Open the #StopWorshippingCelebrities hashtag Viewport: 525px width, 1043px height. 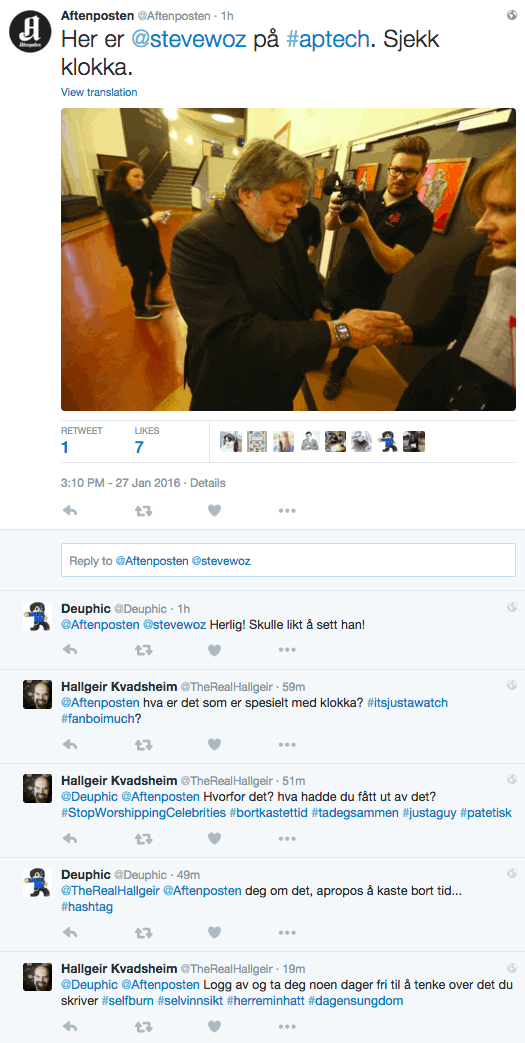[143, 813]
